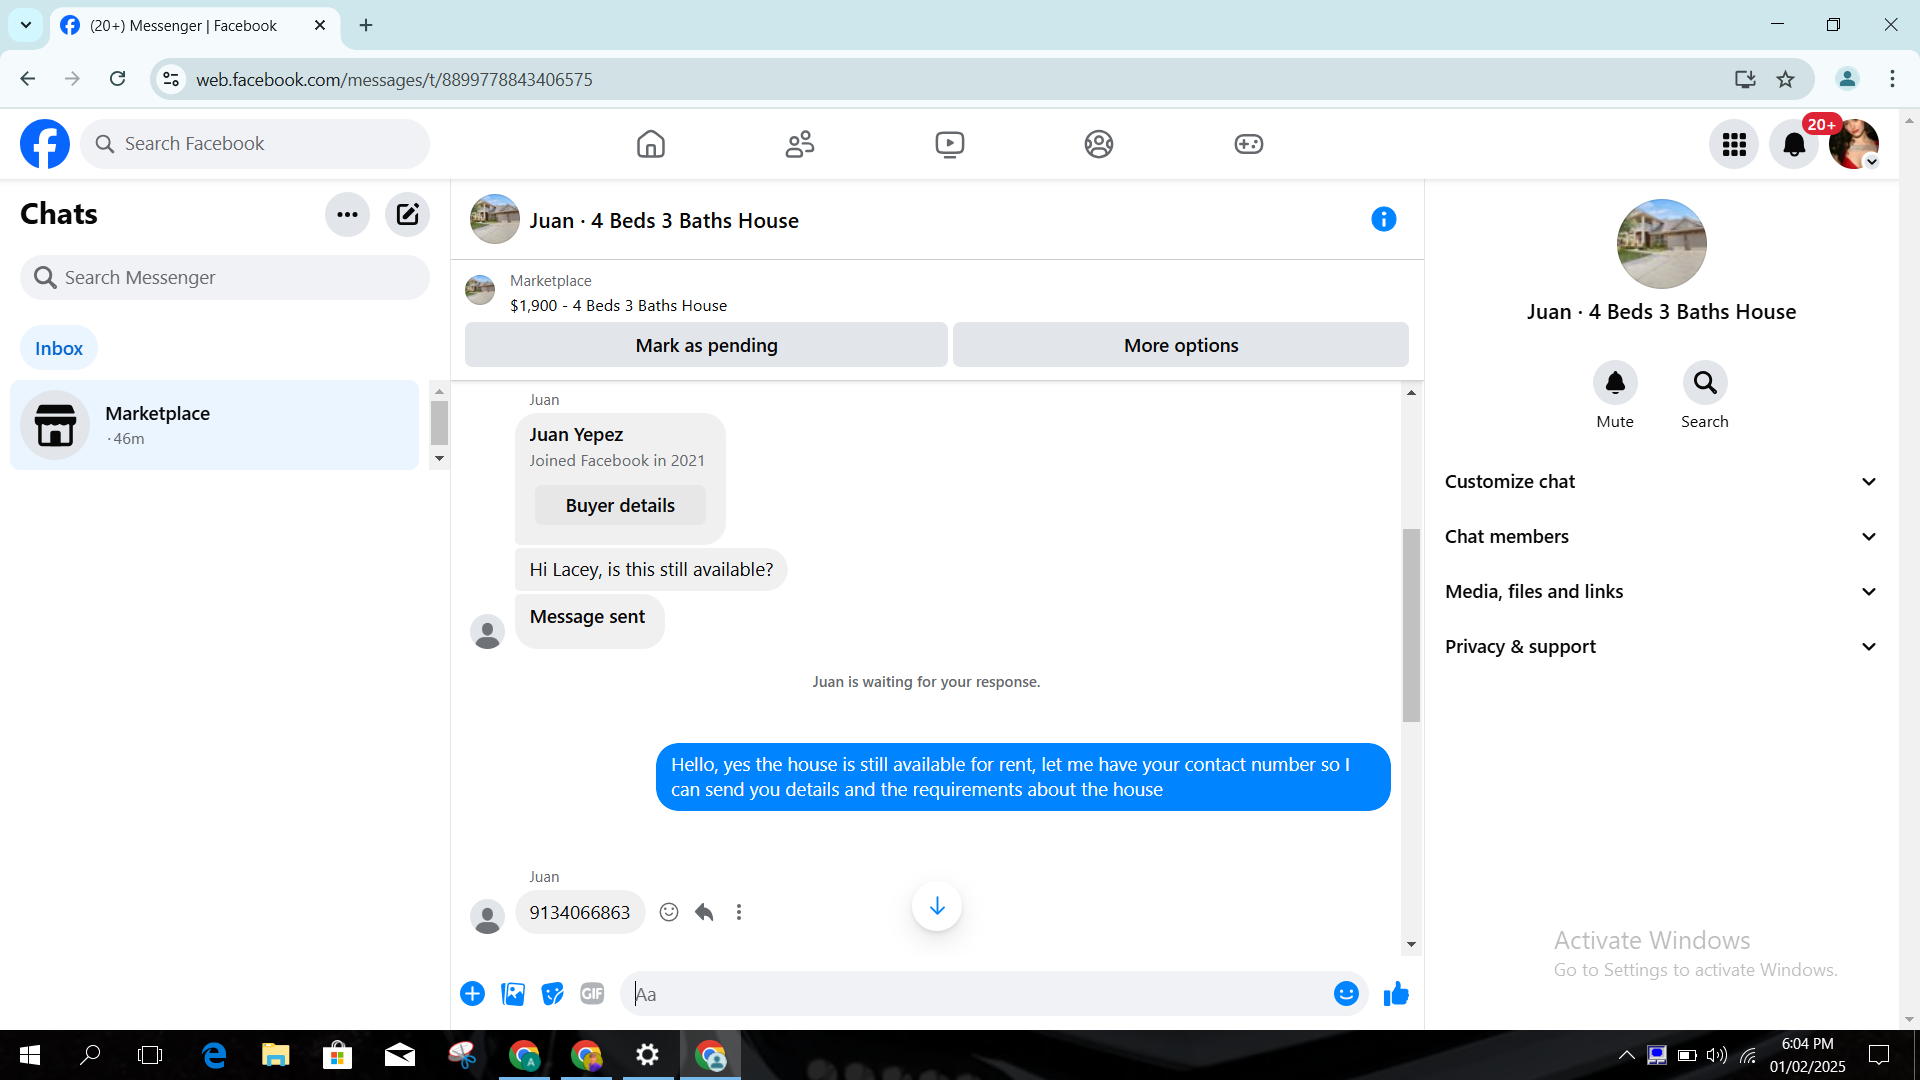Click the Search Messenger input field
Screen dimensions: 1920x1080
pyautogui.click(x=225, y=277)
